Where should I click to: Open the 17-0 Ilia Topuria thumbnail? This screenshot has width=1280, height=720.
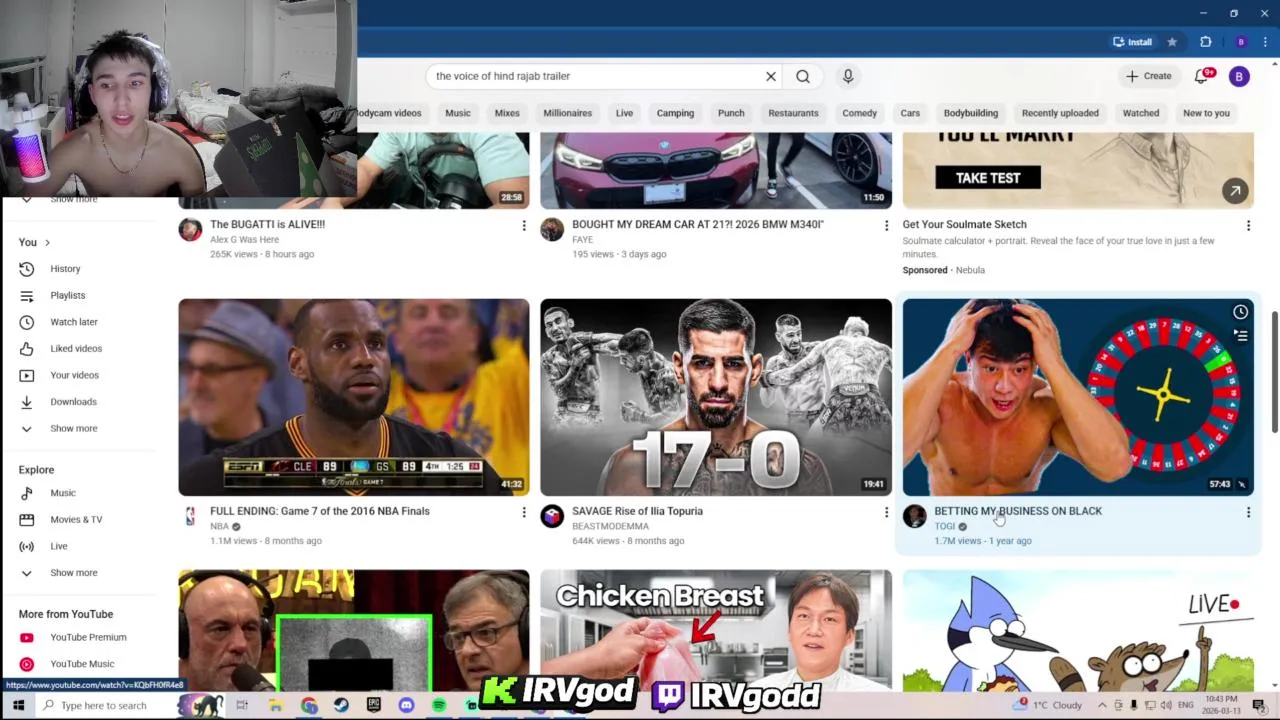(716, 397)
